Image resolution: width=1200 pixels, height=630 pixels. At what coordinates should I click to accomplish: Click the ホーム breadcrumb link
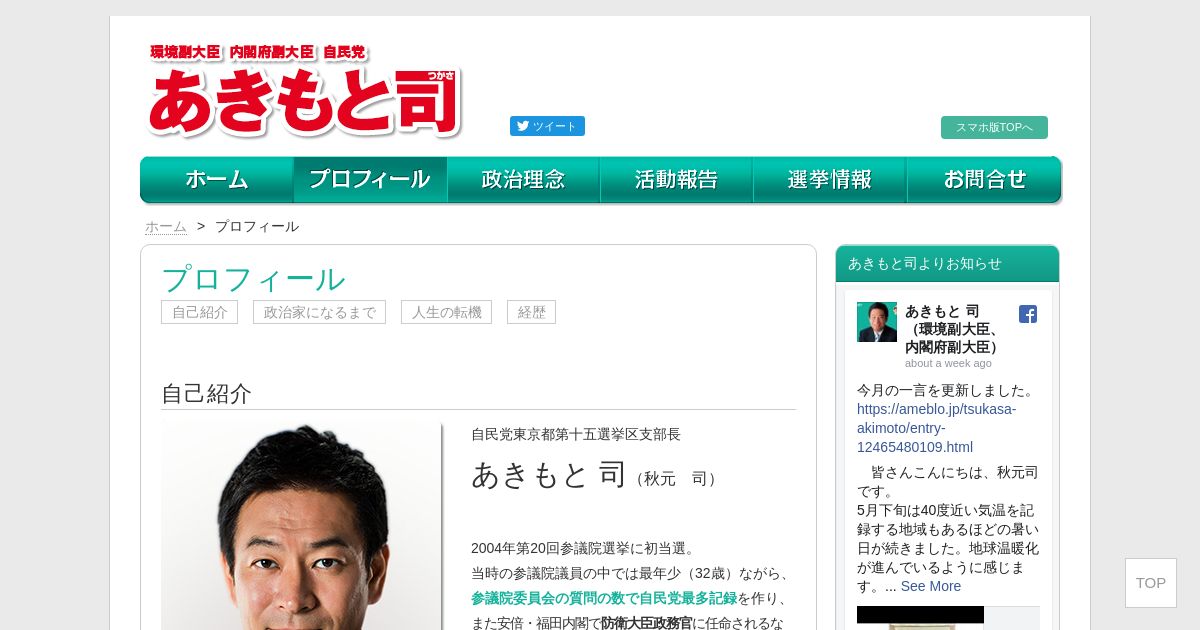pyautogui.click(x=166, y=227)
